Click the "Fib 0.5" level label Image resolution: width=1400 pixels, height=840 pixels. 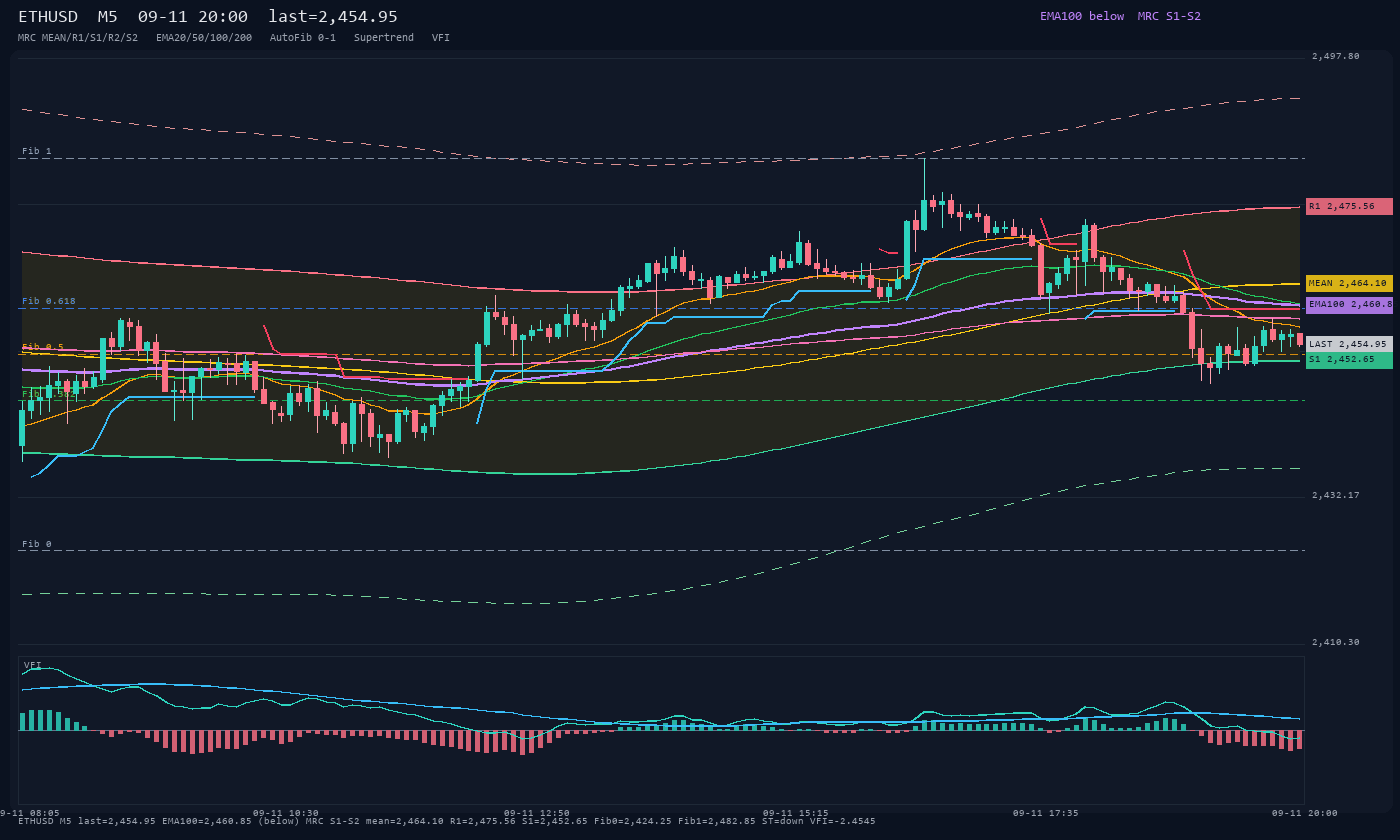click(43, 347)
